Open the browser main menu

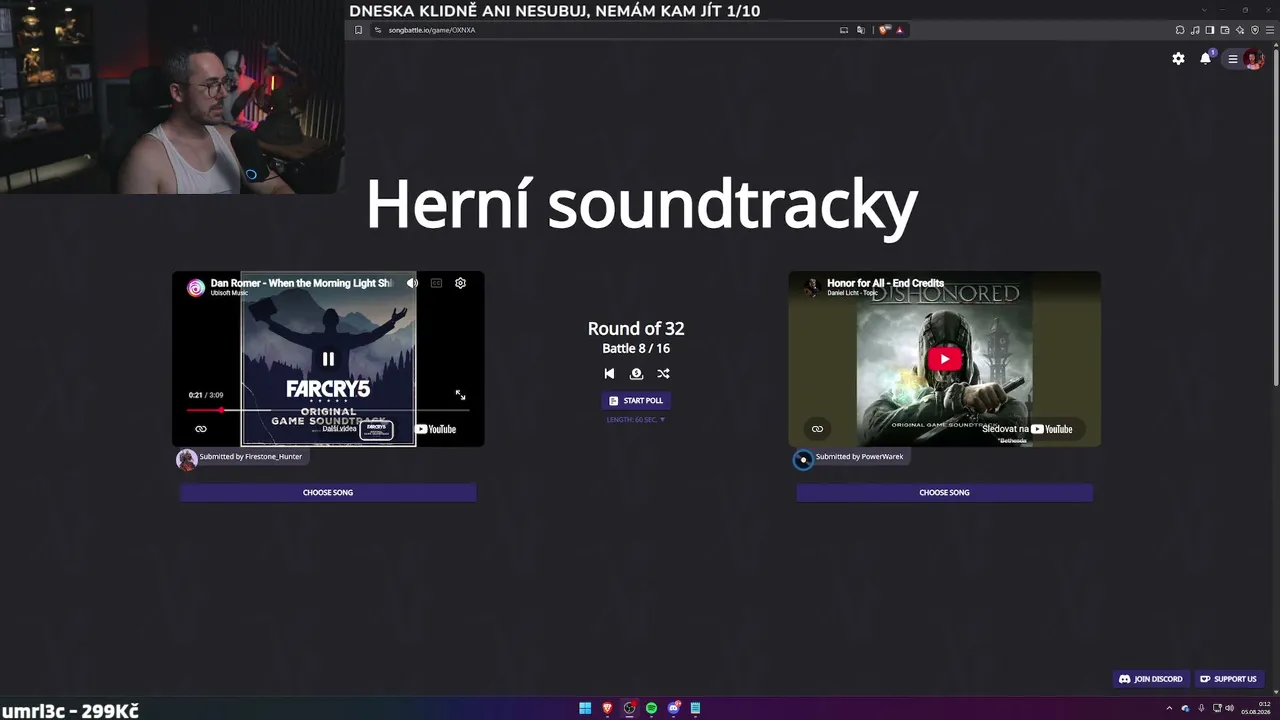pos(1270,30)
